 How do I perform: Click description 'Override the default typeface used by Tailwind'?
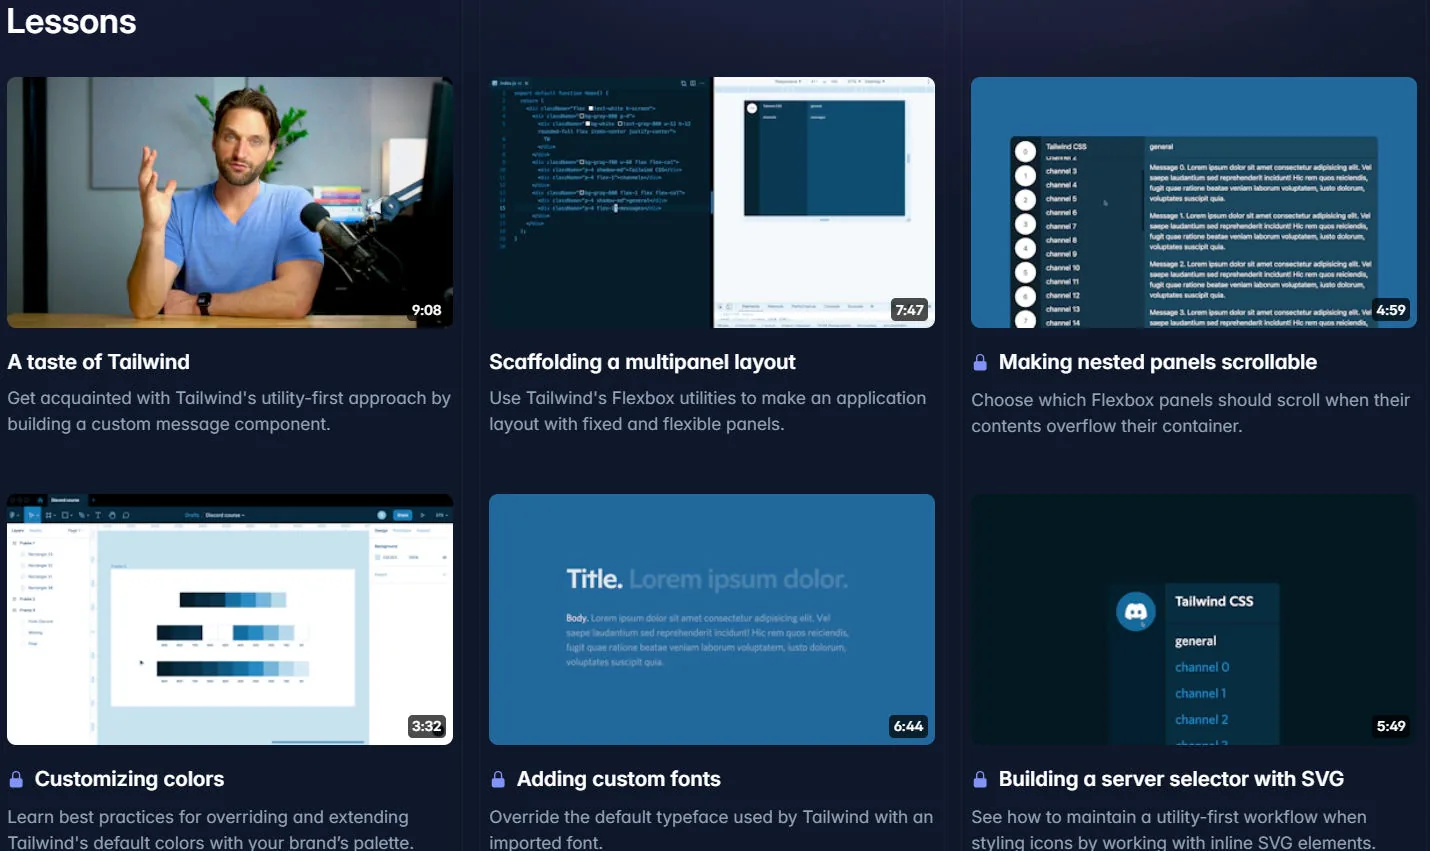(x=711, y=829)
